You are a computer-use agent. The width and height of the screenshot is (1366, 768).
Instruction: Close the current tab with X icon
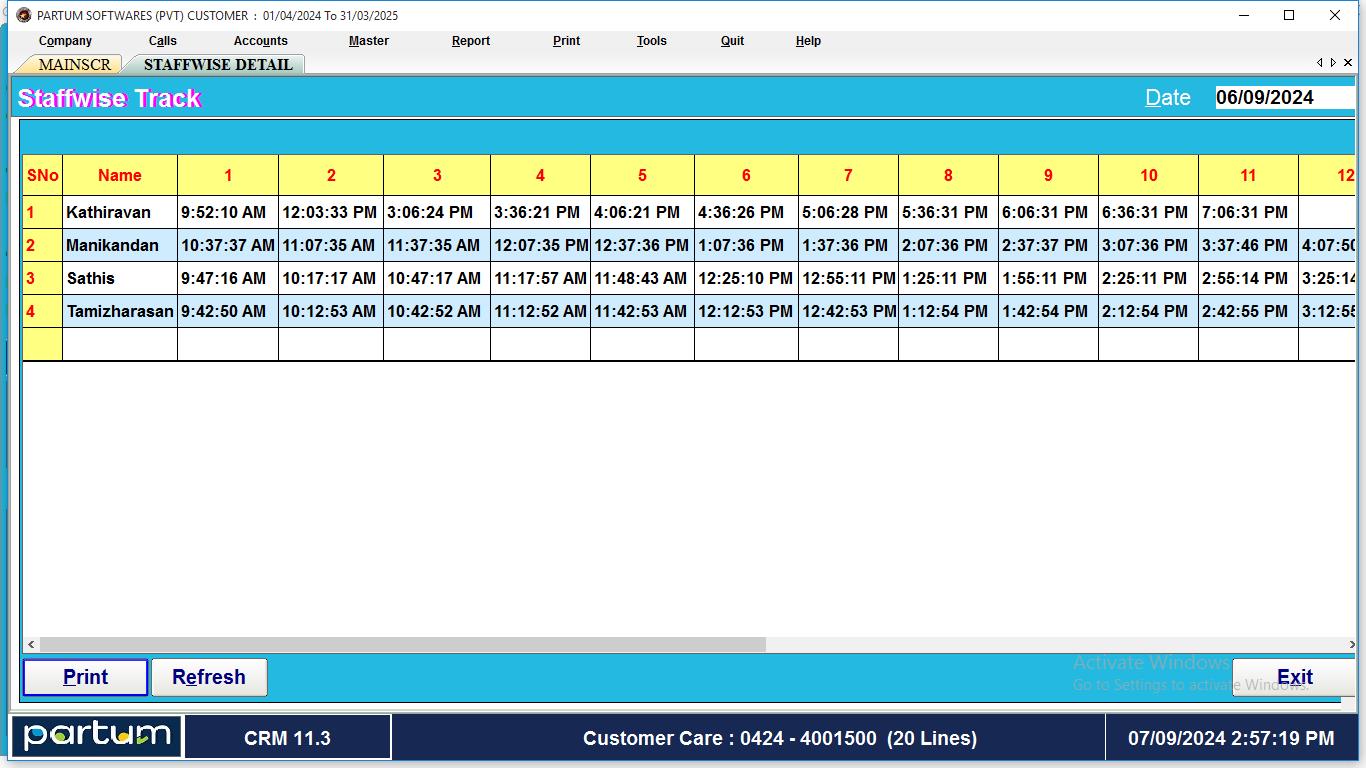[x=1347, y=63]
